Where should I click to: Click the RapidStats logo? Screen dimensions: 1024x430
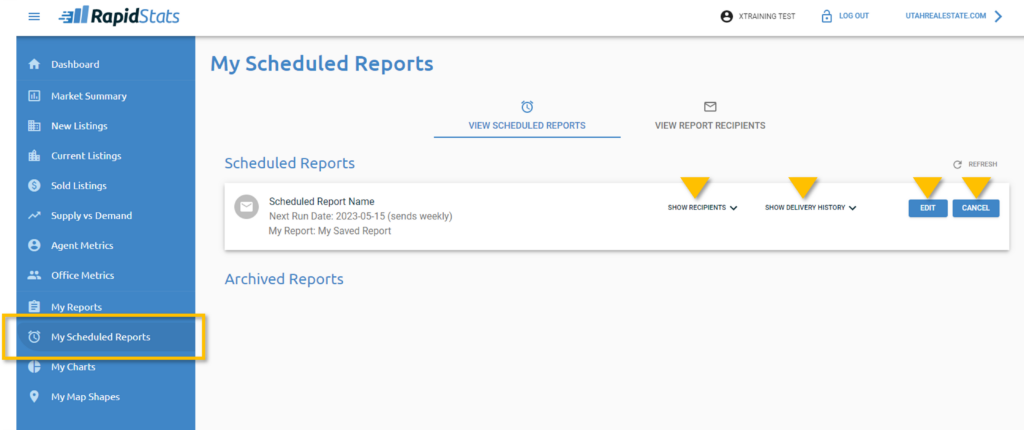pos(118,16)
